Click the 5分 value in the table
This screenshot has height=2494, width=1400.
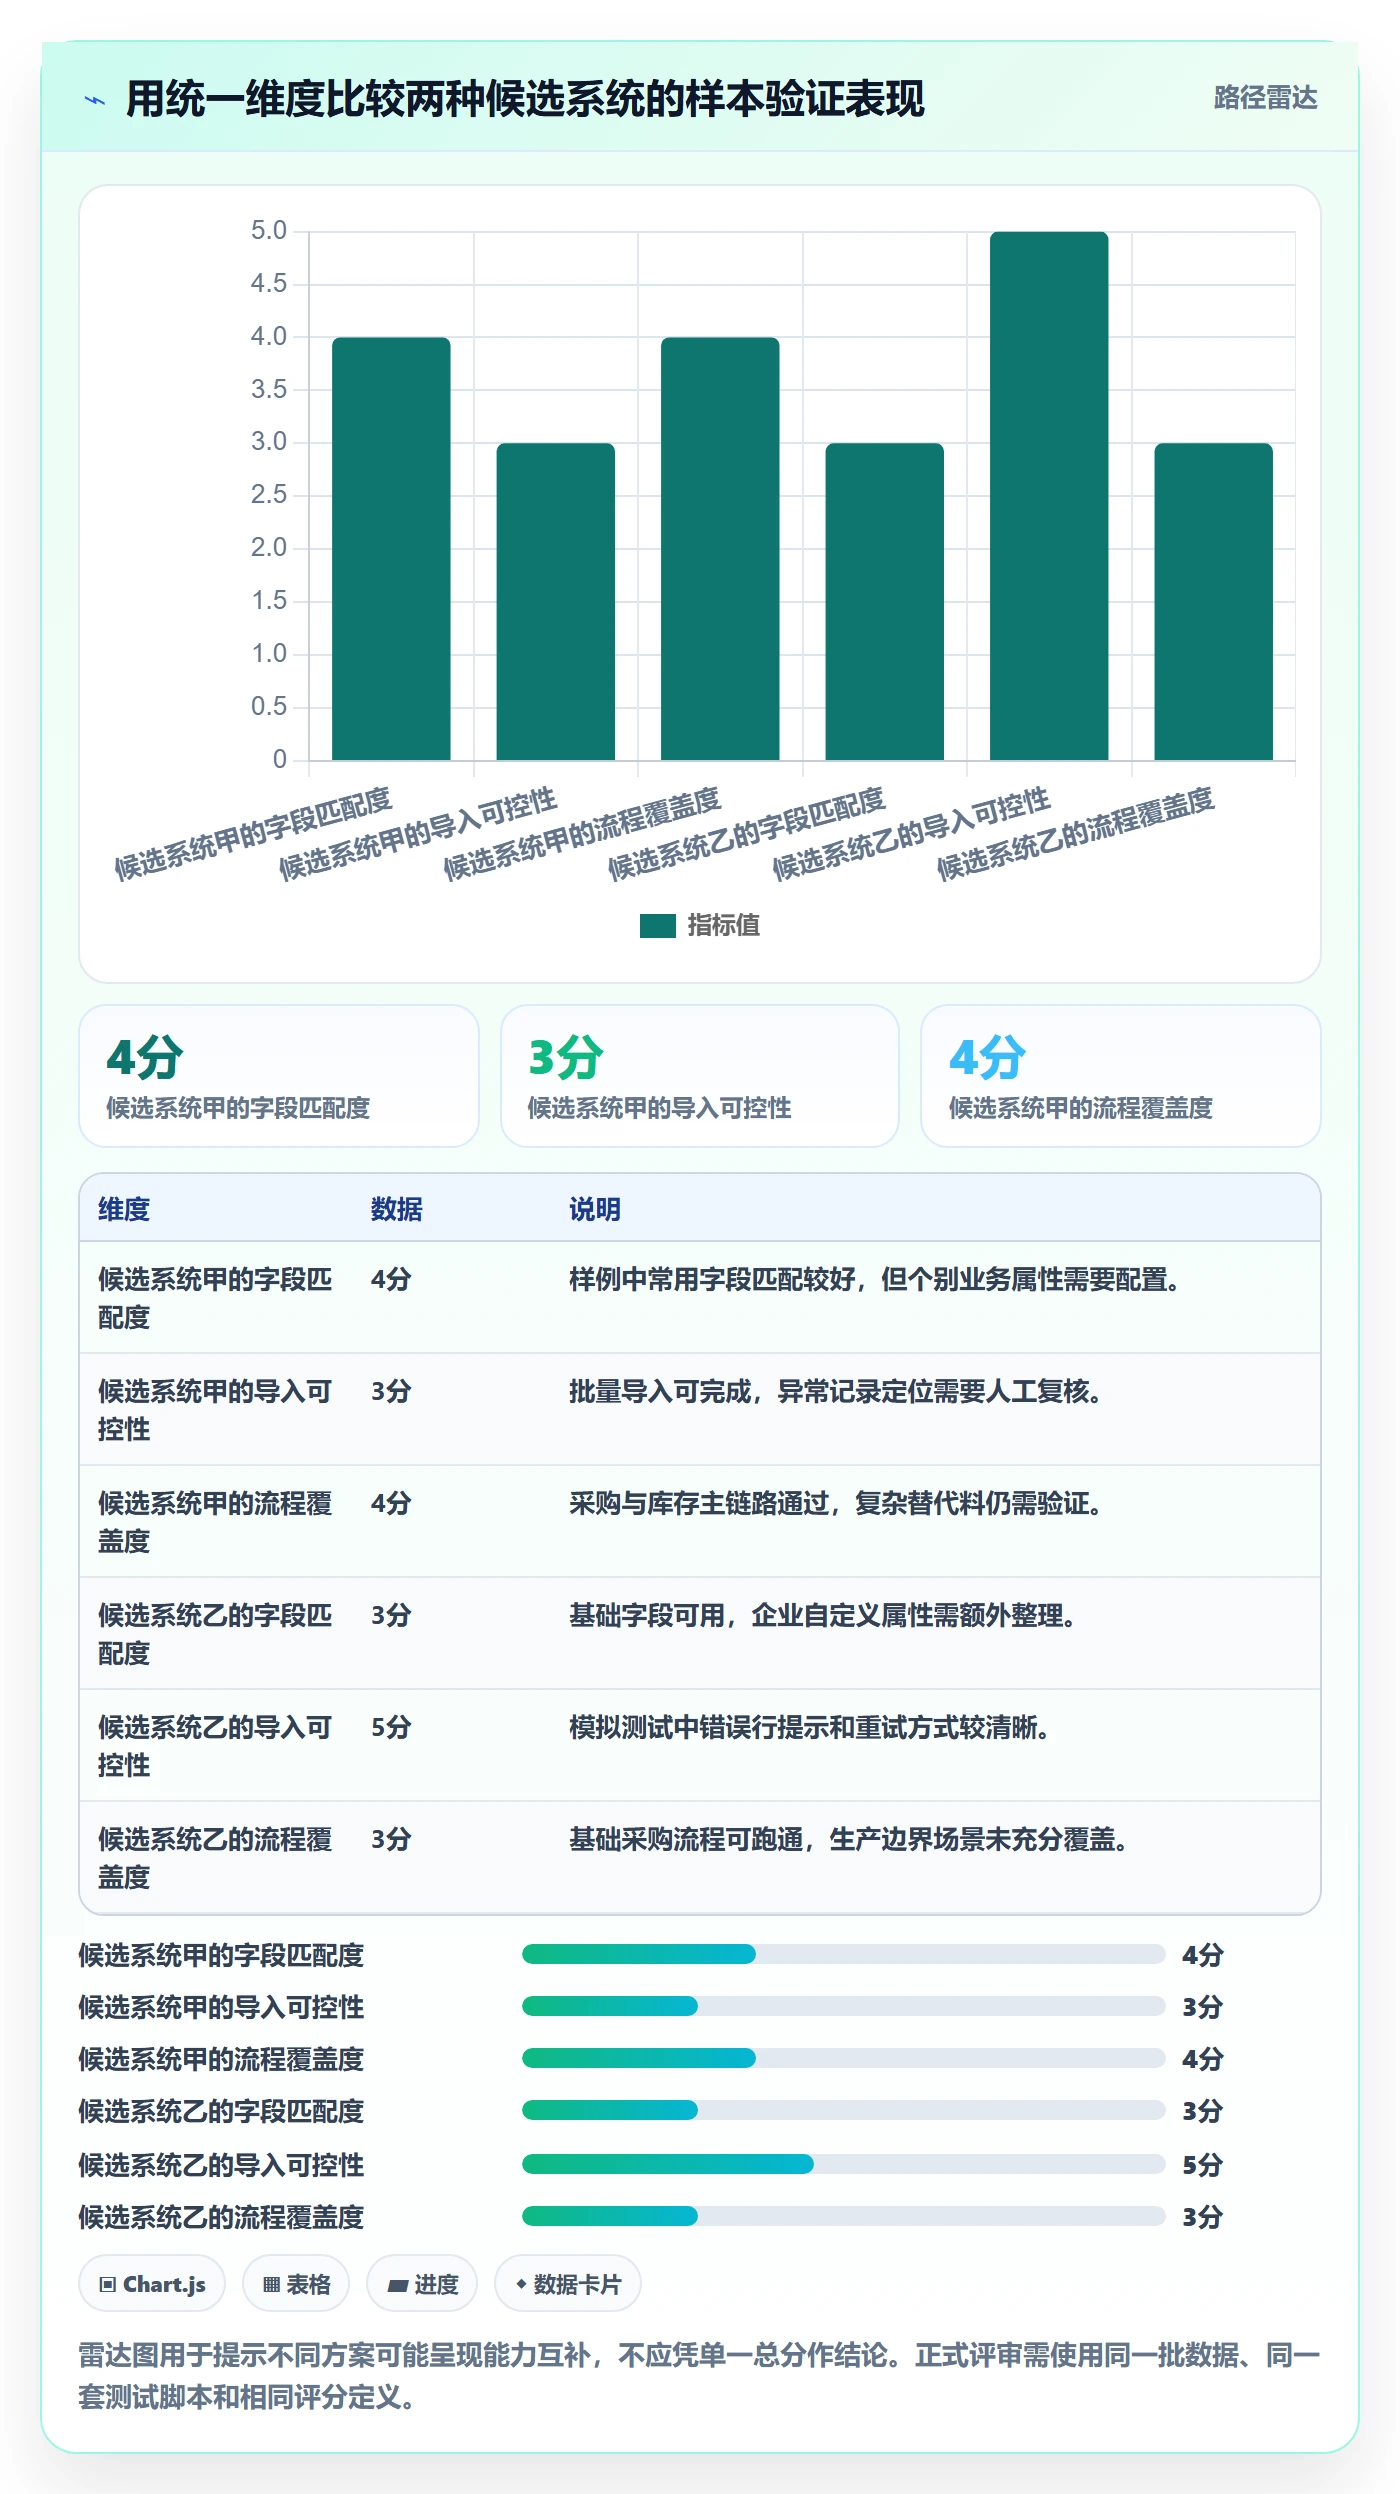pyautogui.click(x=391, y=1727)
